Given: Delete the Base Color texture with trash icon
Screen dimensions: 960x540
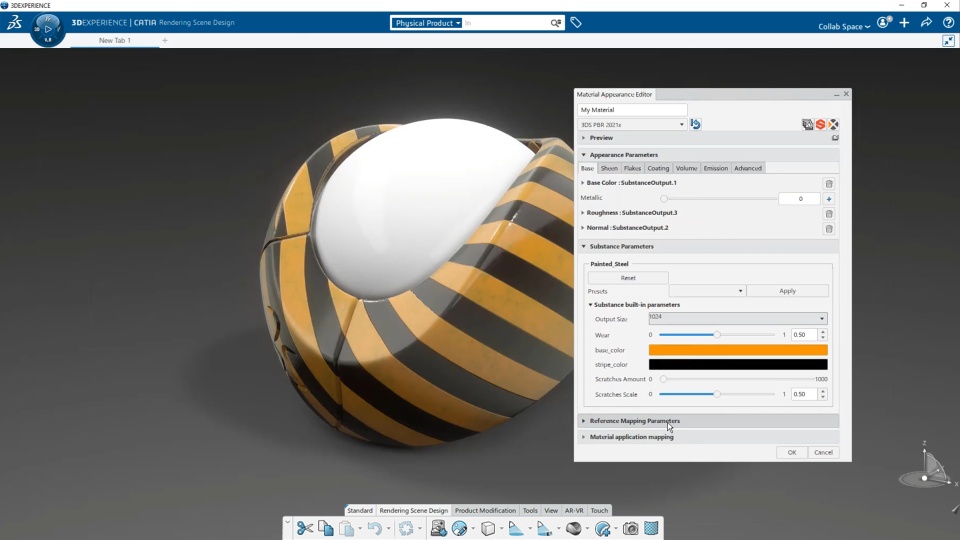Looking at the screenshot, I should coord(829,184).
